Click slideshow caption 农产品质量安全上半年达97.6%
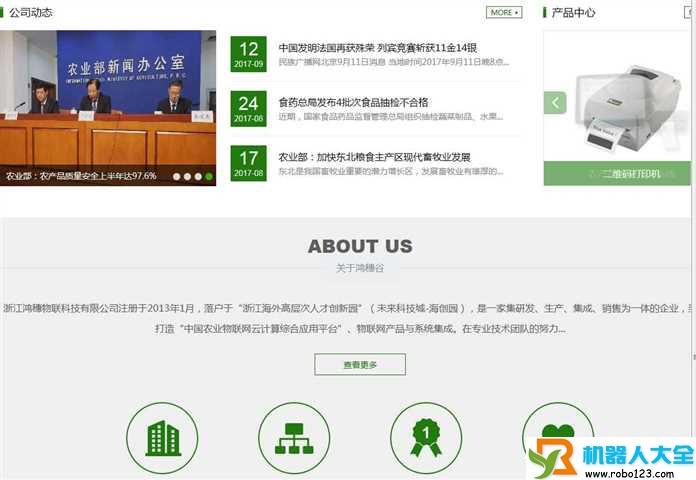Screen dimensions: 696x480 [81, 176]
